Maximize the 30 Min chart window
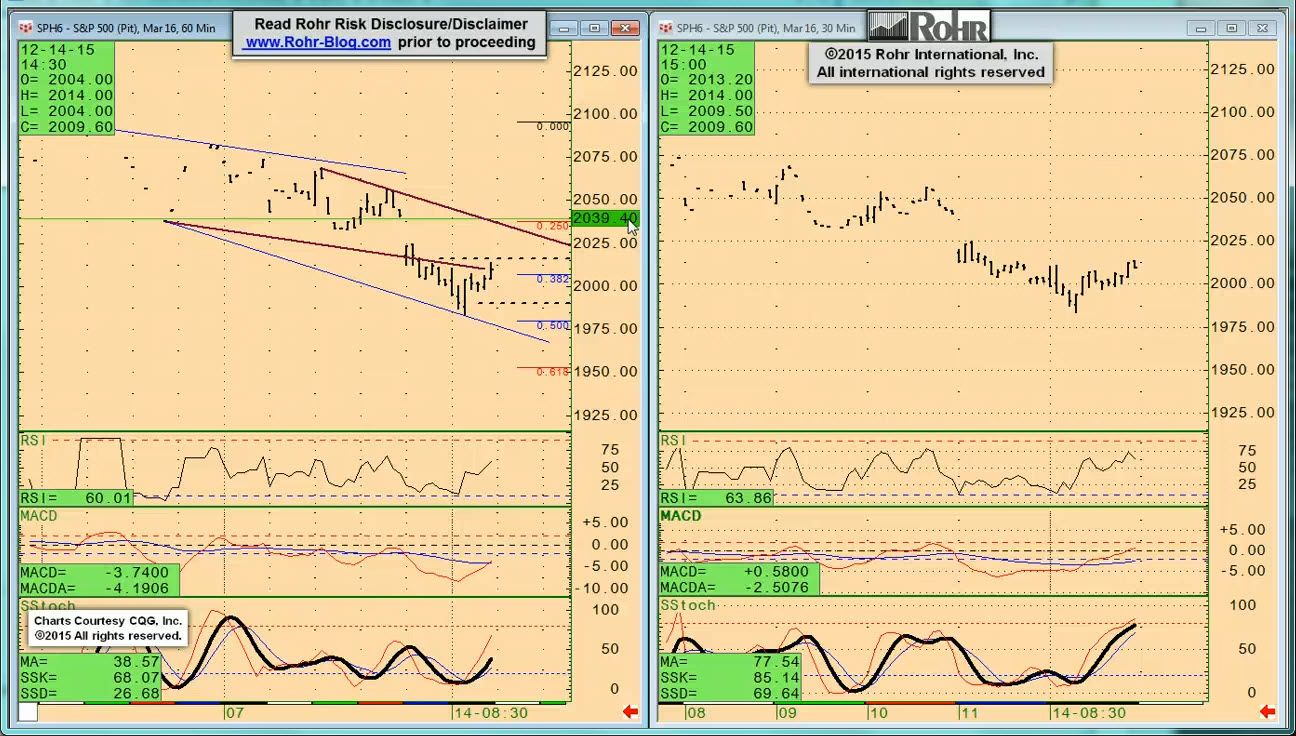 click(x=1232, y=28)
